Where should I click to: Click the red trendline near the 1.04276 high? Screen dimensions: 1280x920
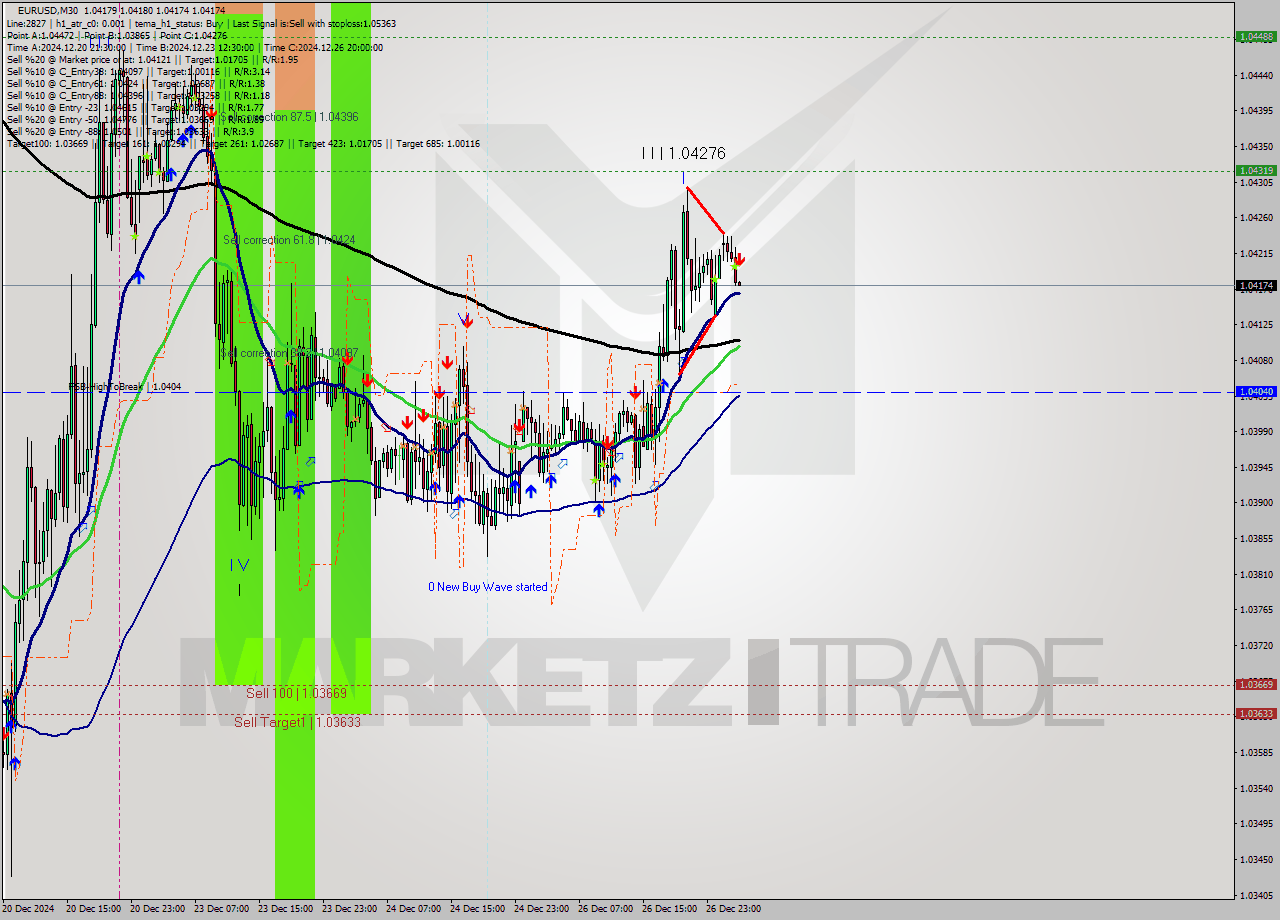pyautogui.click(x=706, y=211)
